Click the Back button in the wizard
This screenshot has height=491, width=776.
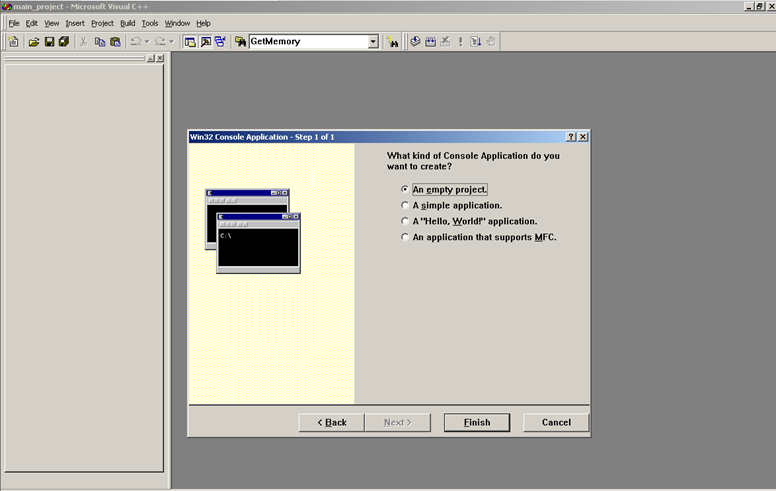[x=331, y=422]
